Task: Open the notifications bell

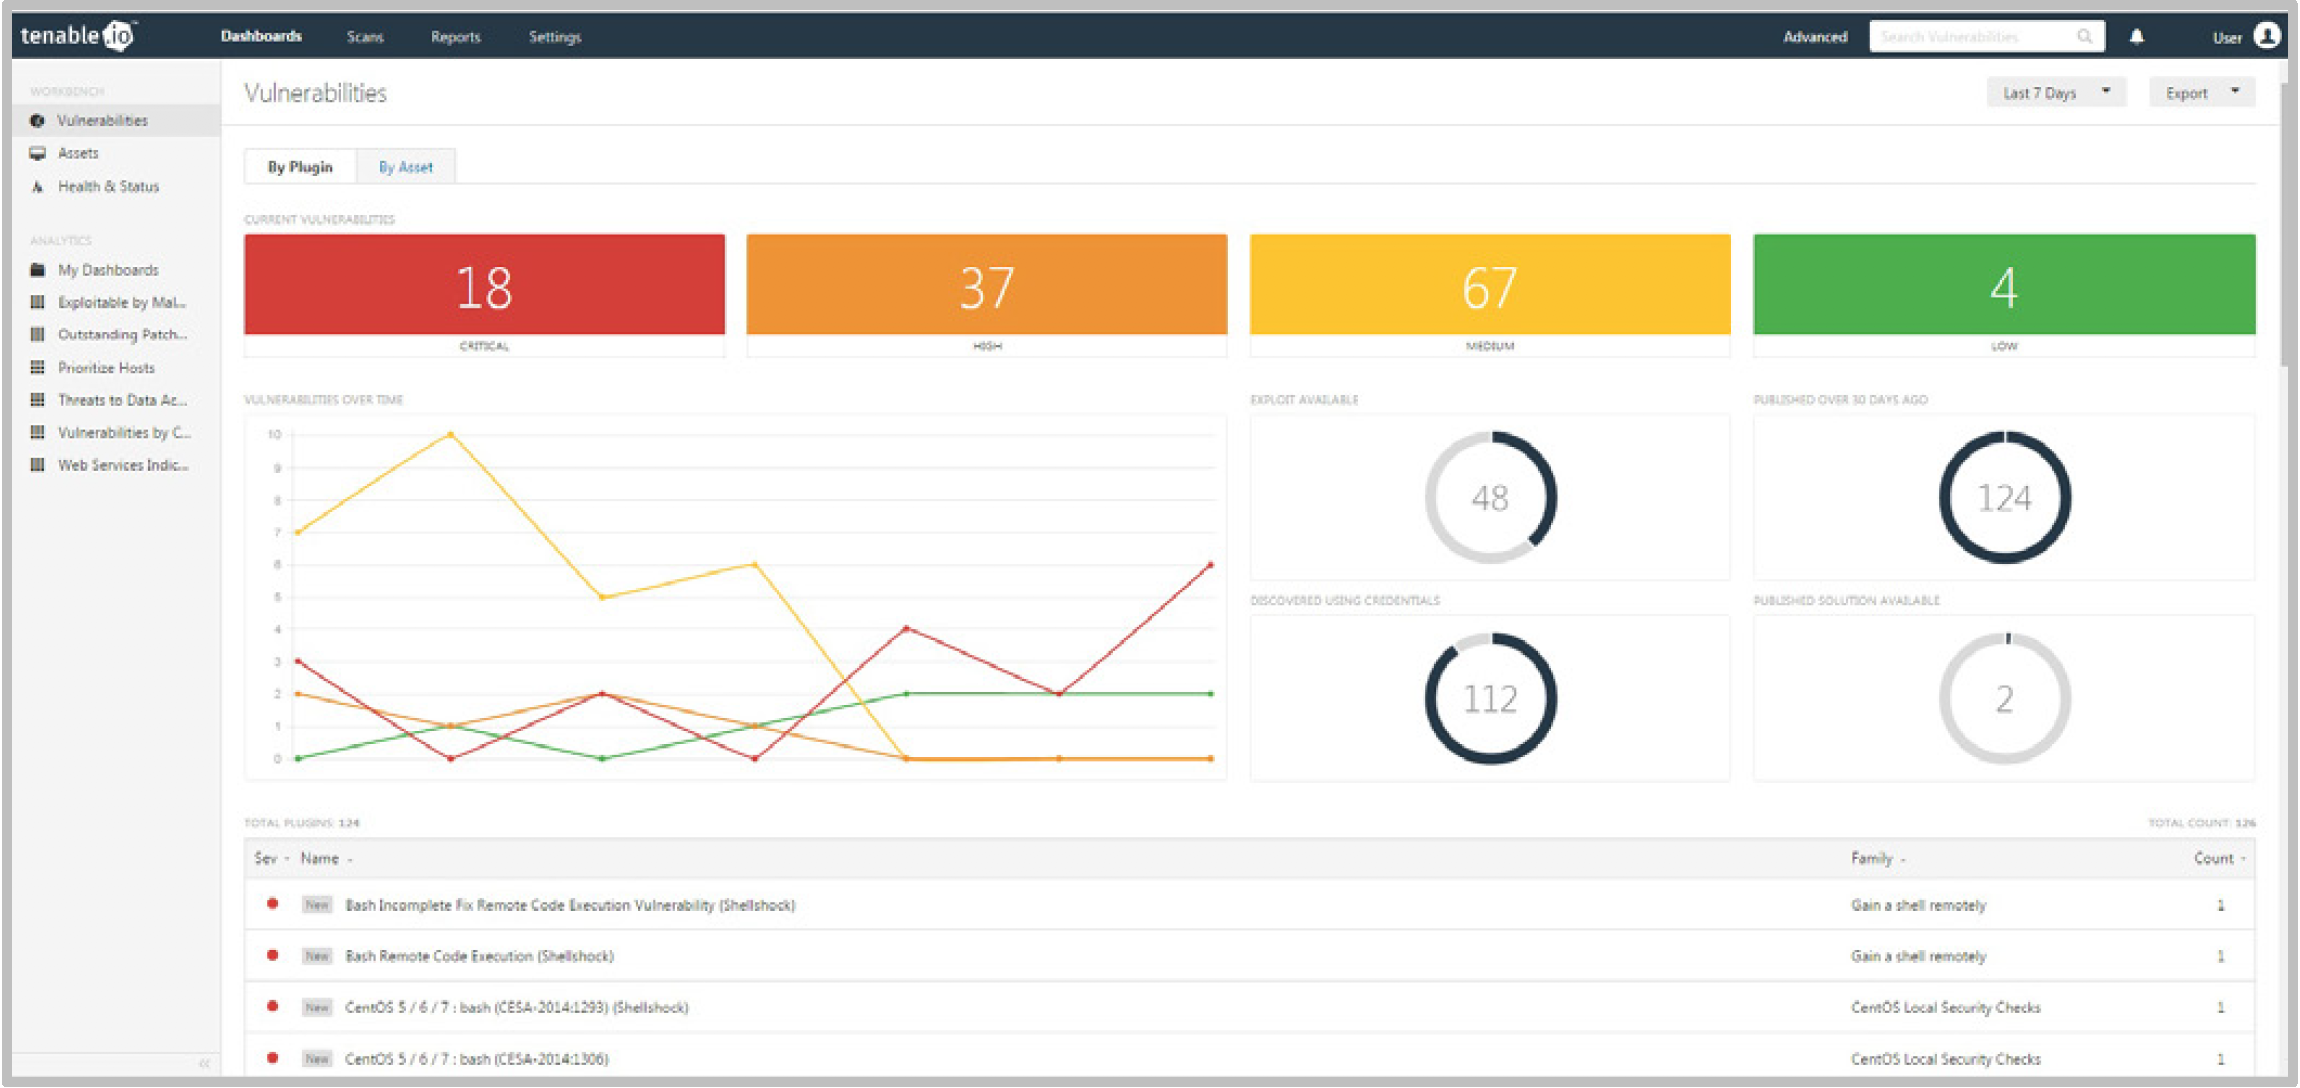Action: [x=2137, y=37]
